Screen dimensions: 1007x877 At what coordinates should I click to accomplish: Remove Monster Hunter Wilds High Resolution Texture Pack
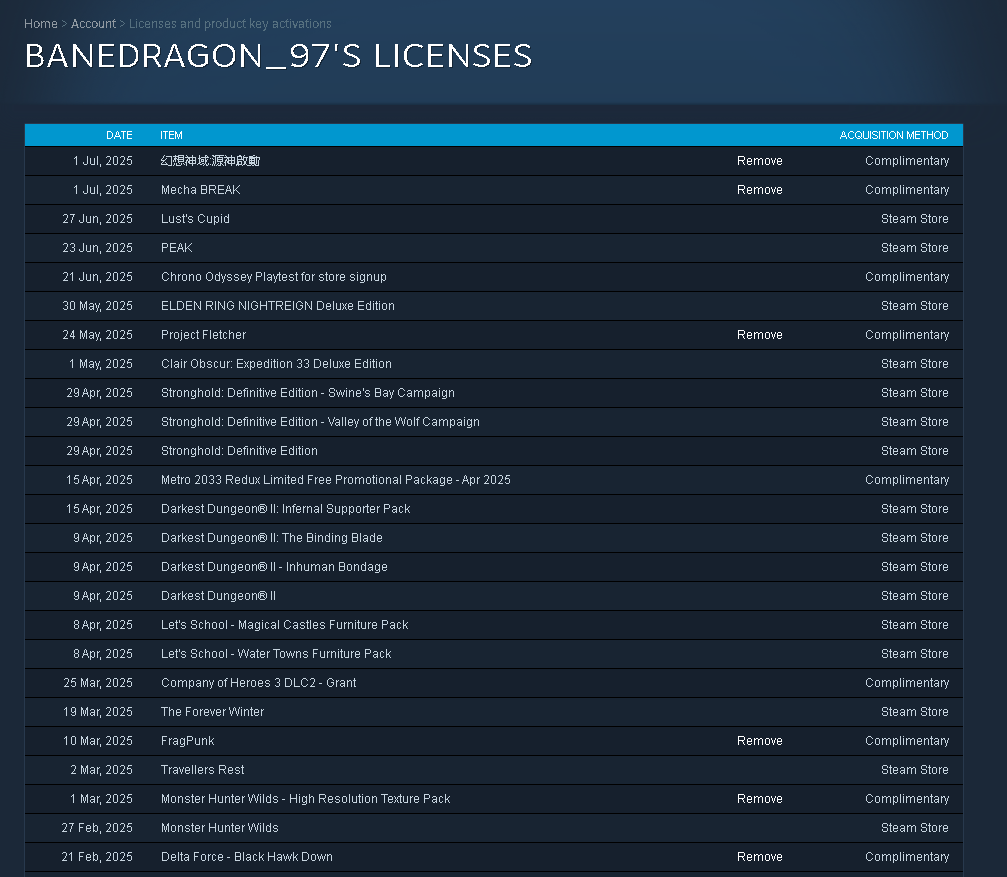[759, 799]
